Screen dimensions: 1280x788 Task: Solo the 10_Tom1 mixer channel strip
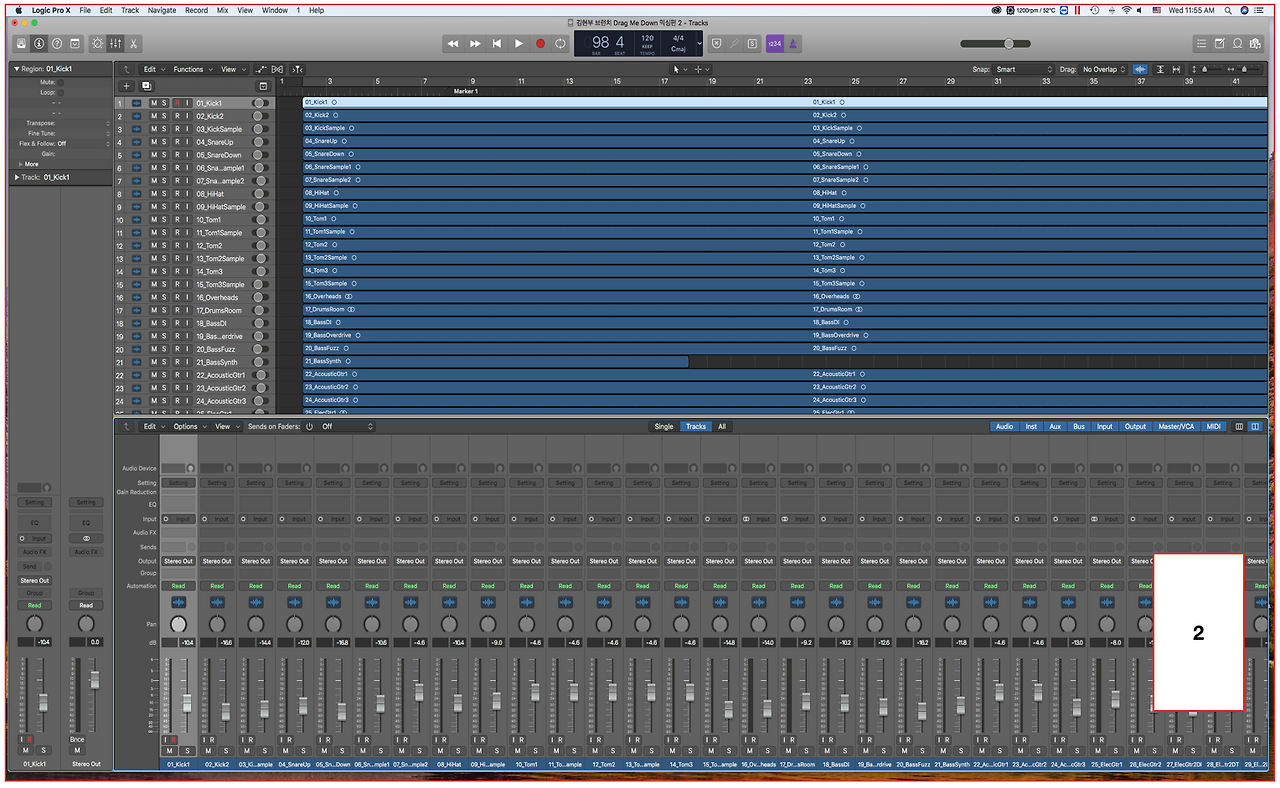click(x=534, y=751)
